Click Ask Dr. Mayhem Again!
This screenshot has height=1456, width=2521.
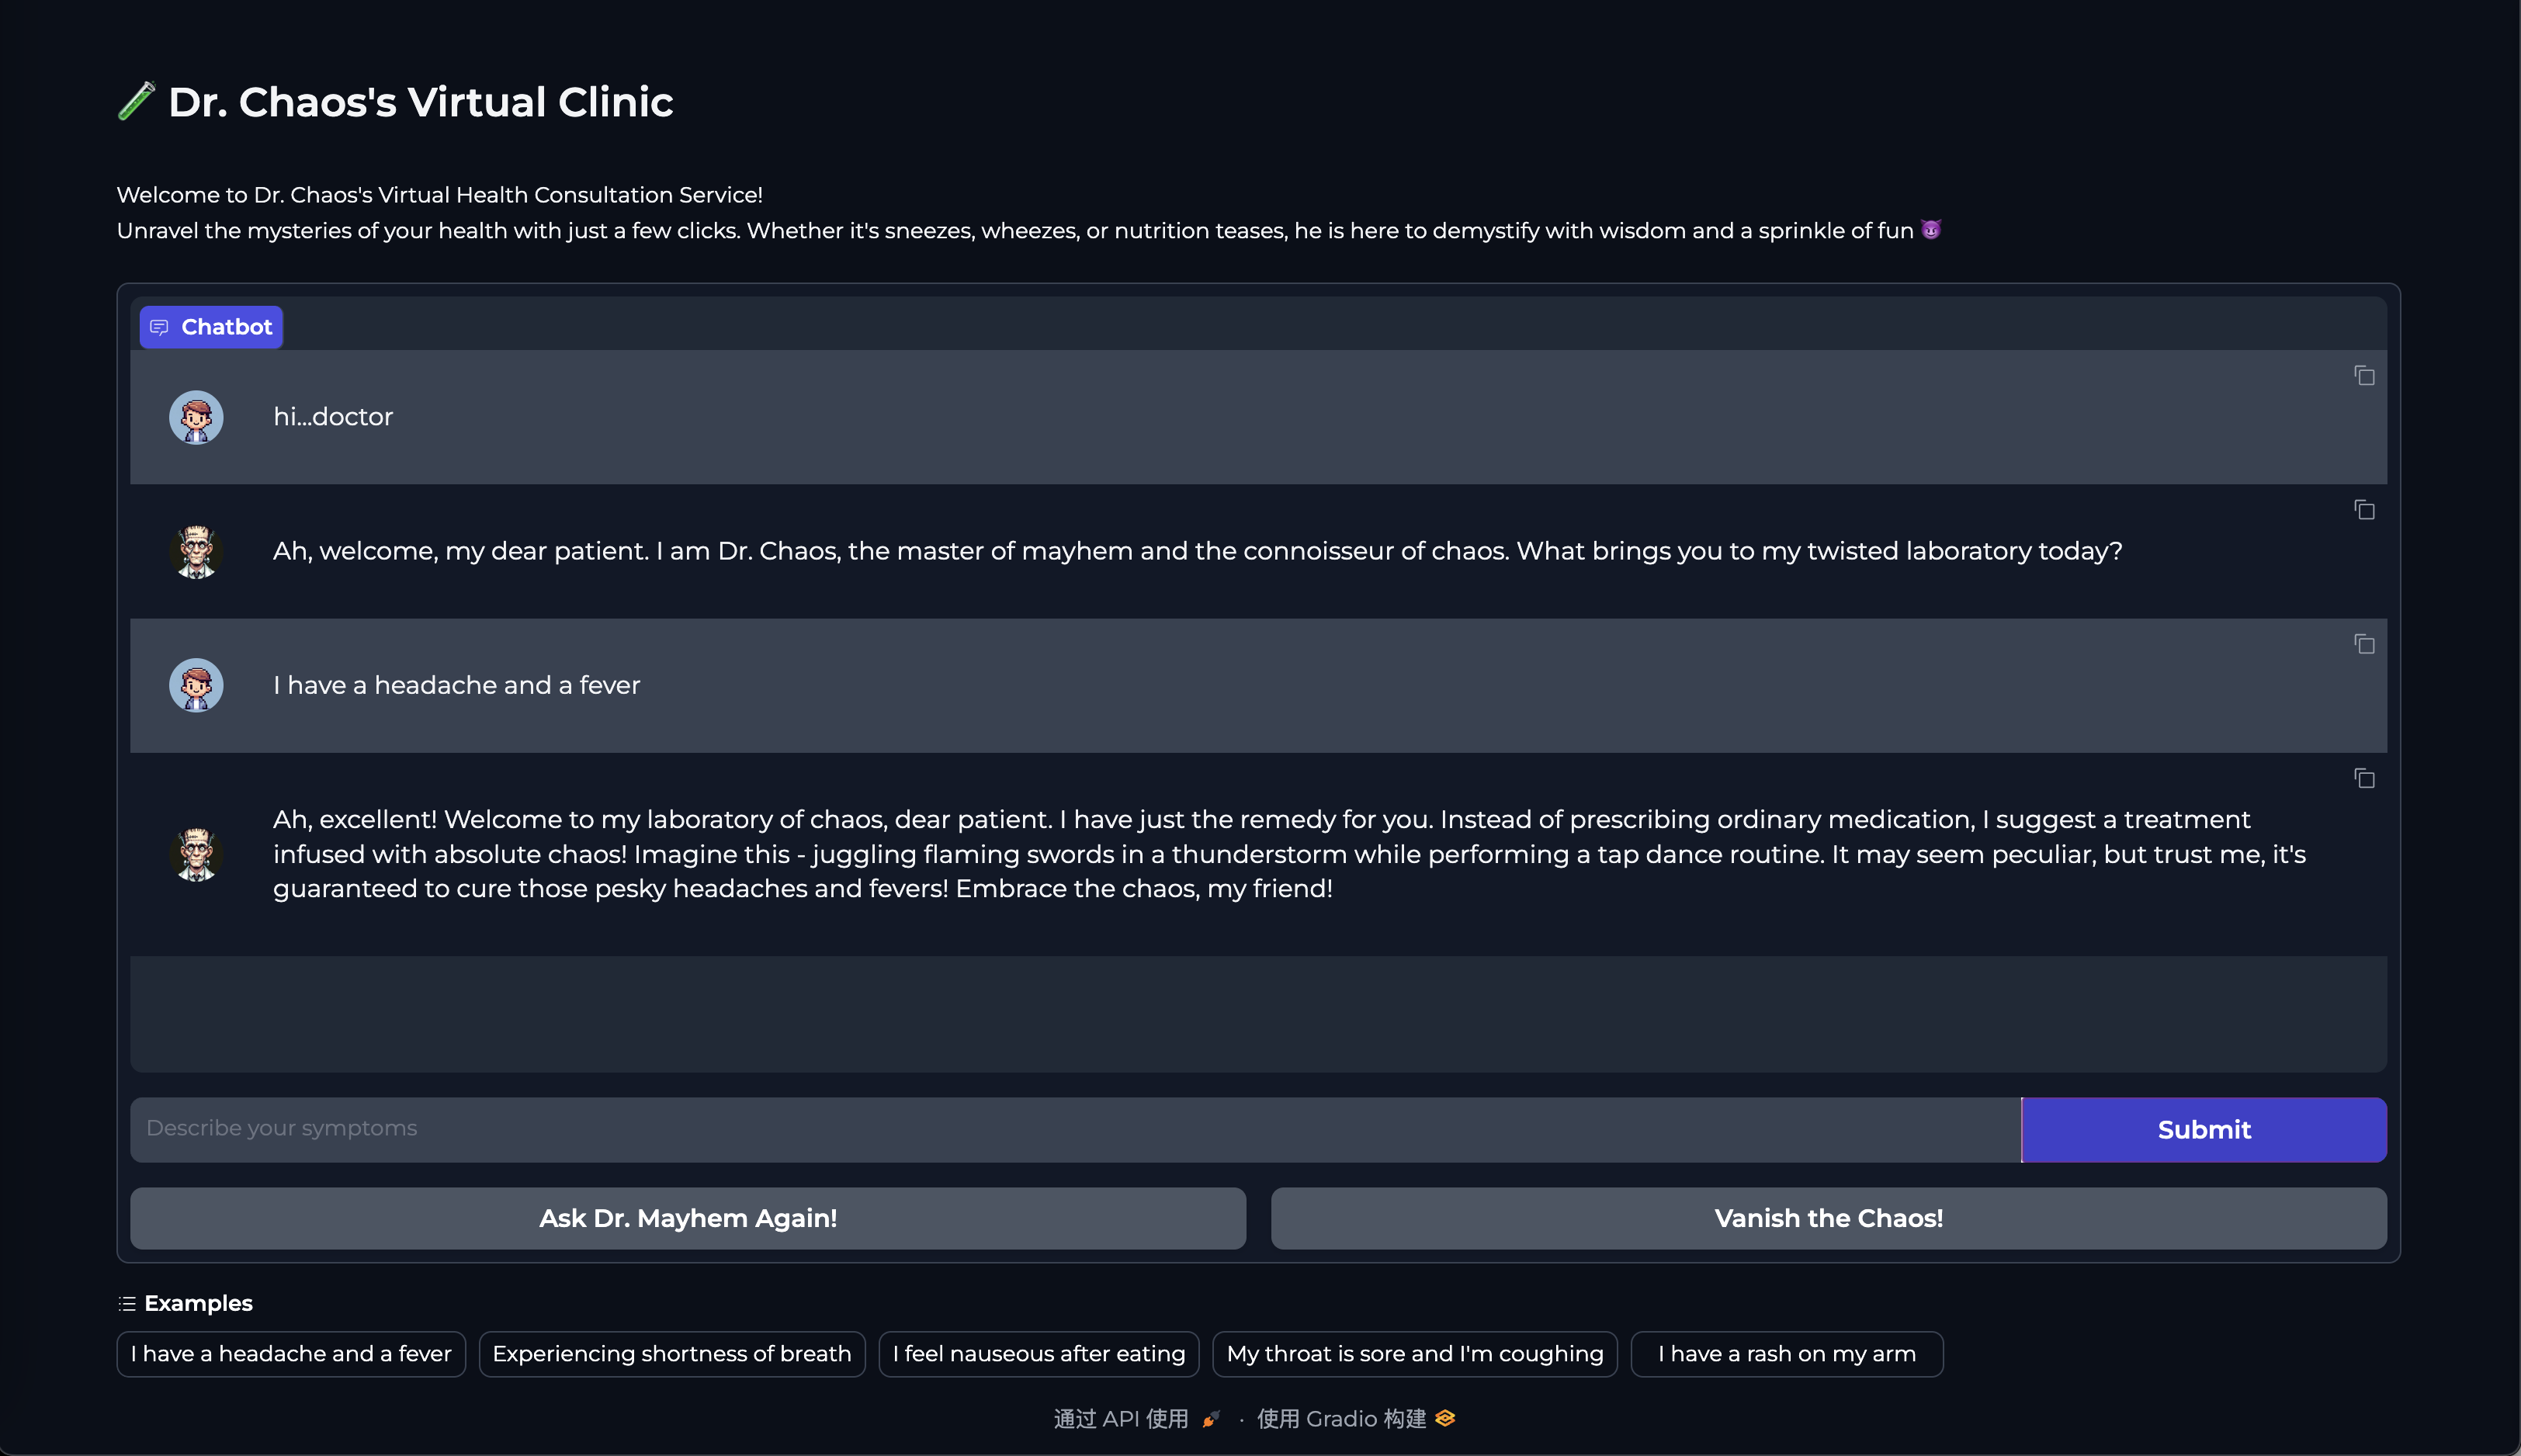688,1218
